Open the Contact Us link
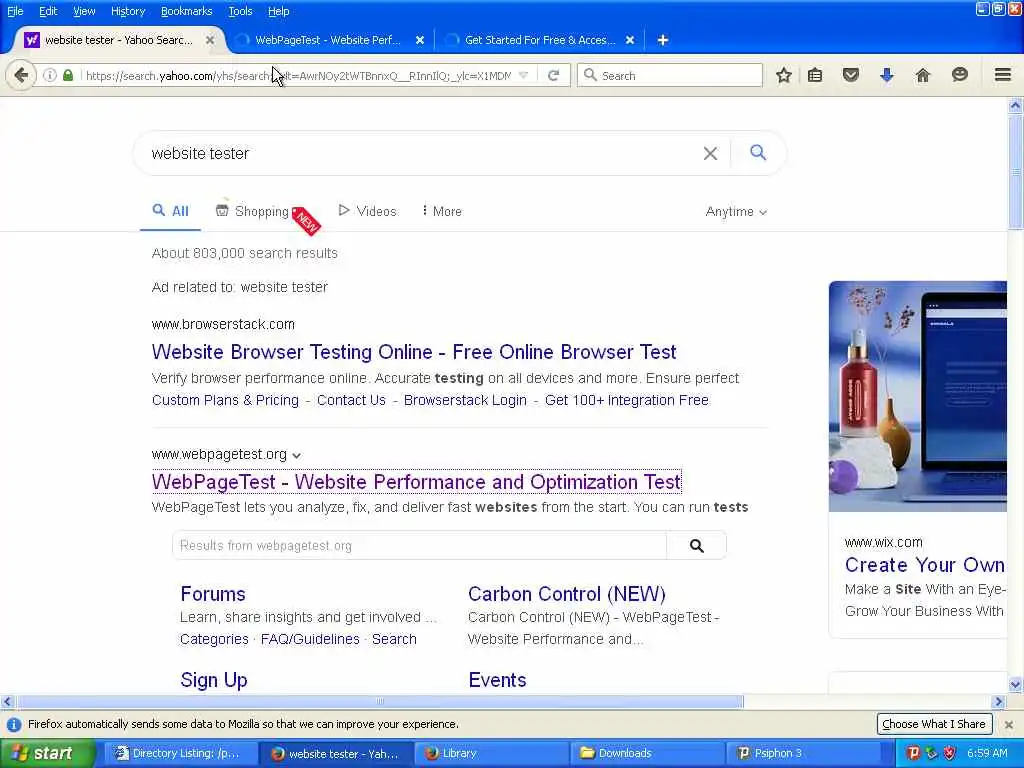 (x=351, y=400)
